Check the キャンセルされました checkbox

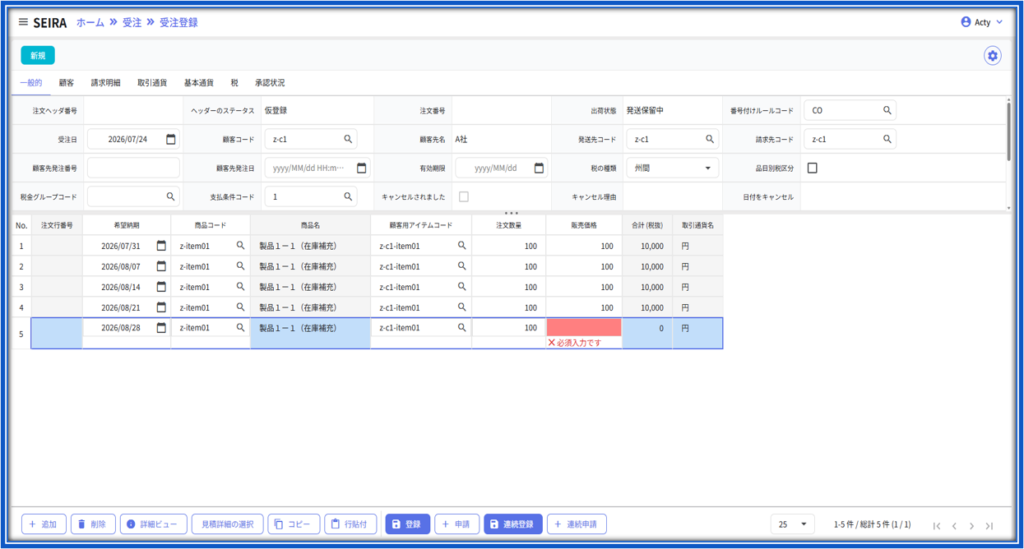[x=464, y=196]
